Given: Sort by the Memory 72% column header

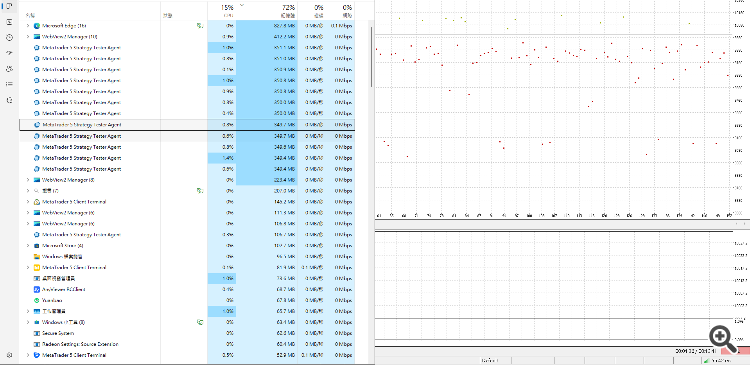Looking at the screenshot, I should [267, 11].
